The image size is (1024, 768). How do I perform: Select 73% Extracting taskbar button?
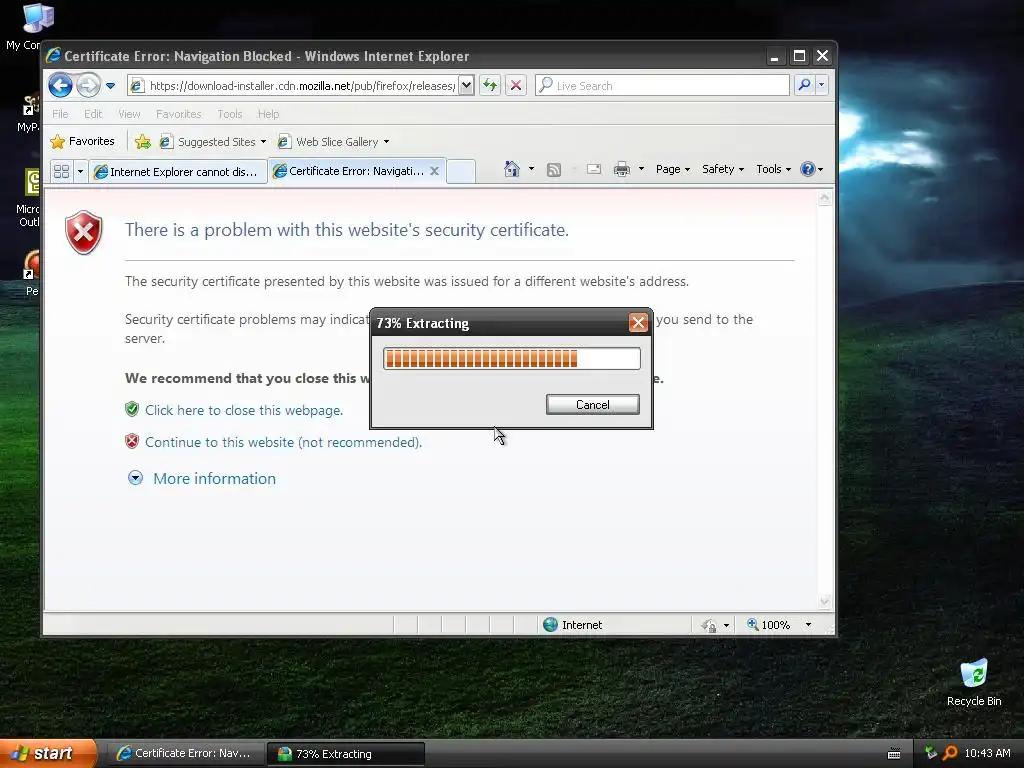346,754
